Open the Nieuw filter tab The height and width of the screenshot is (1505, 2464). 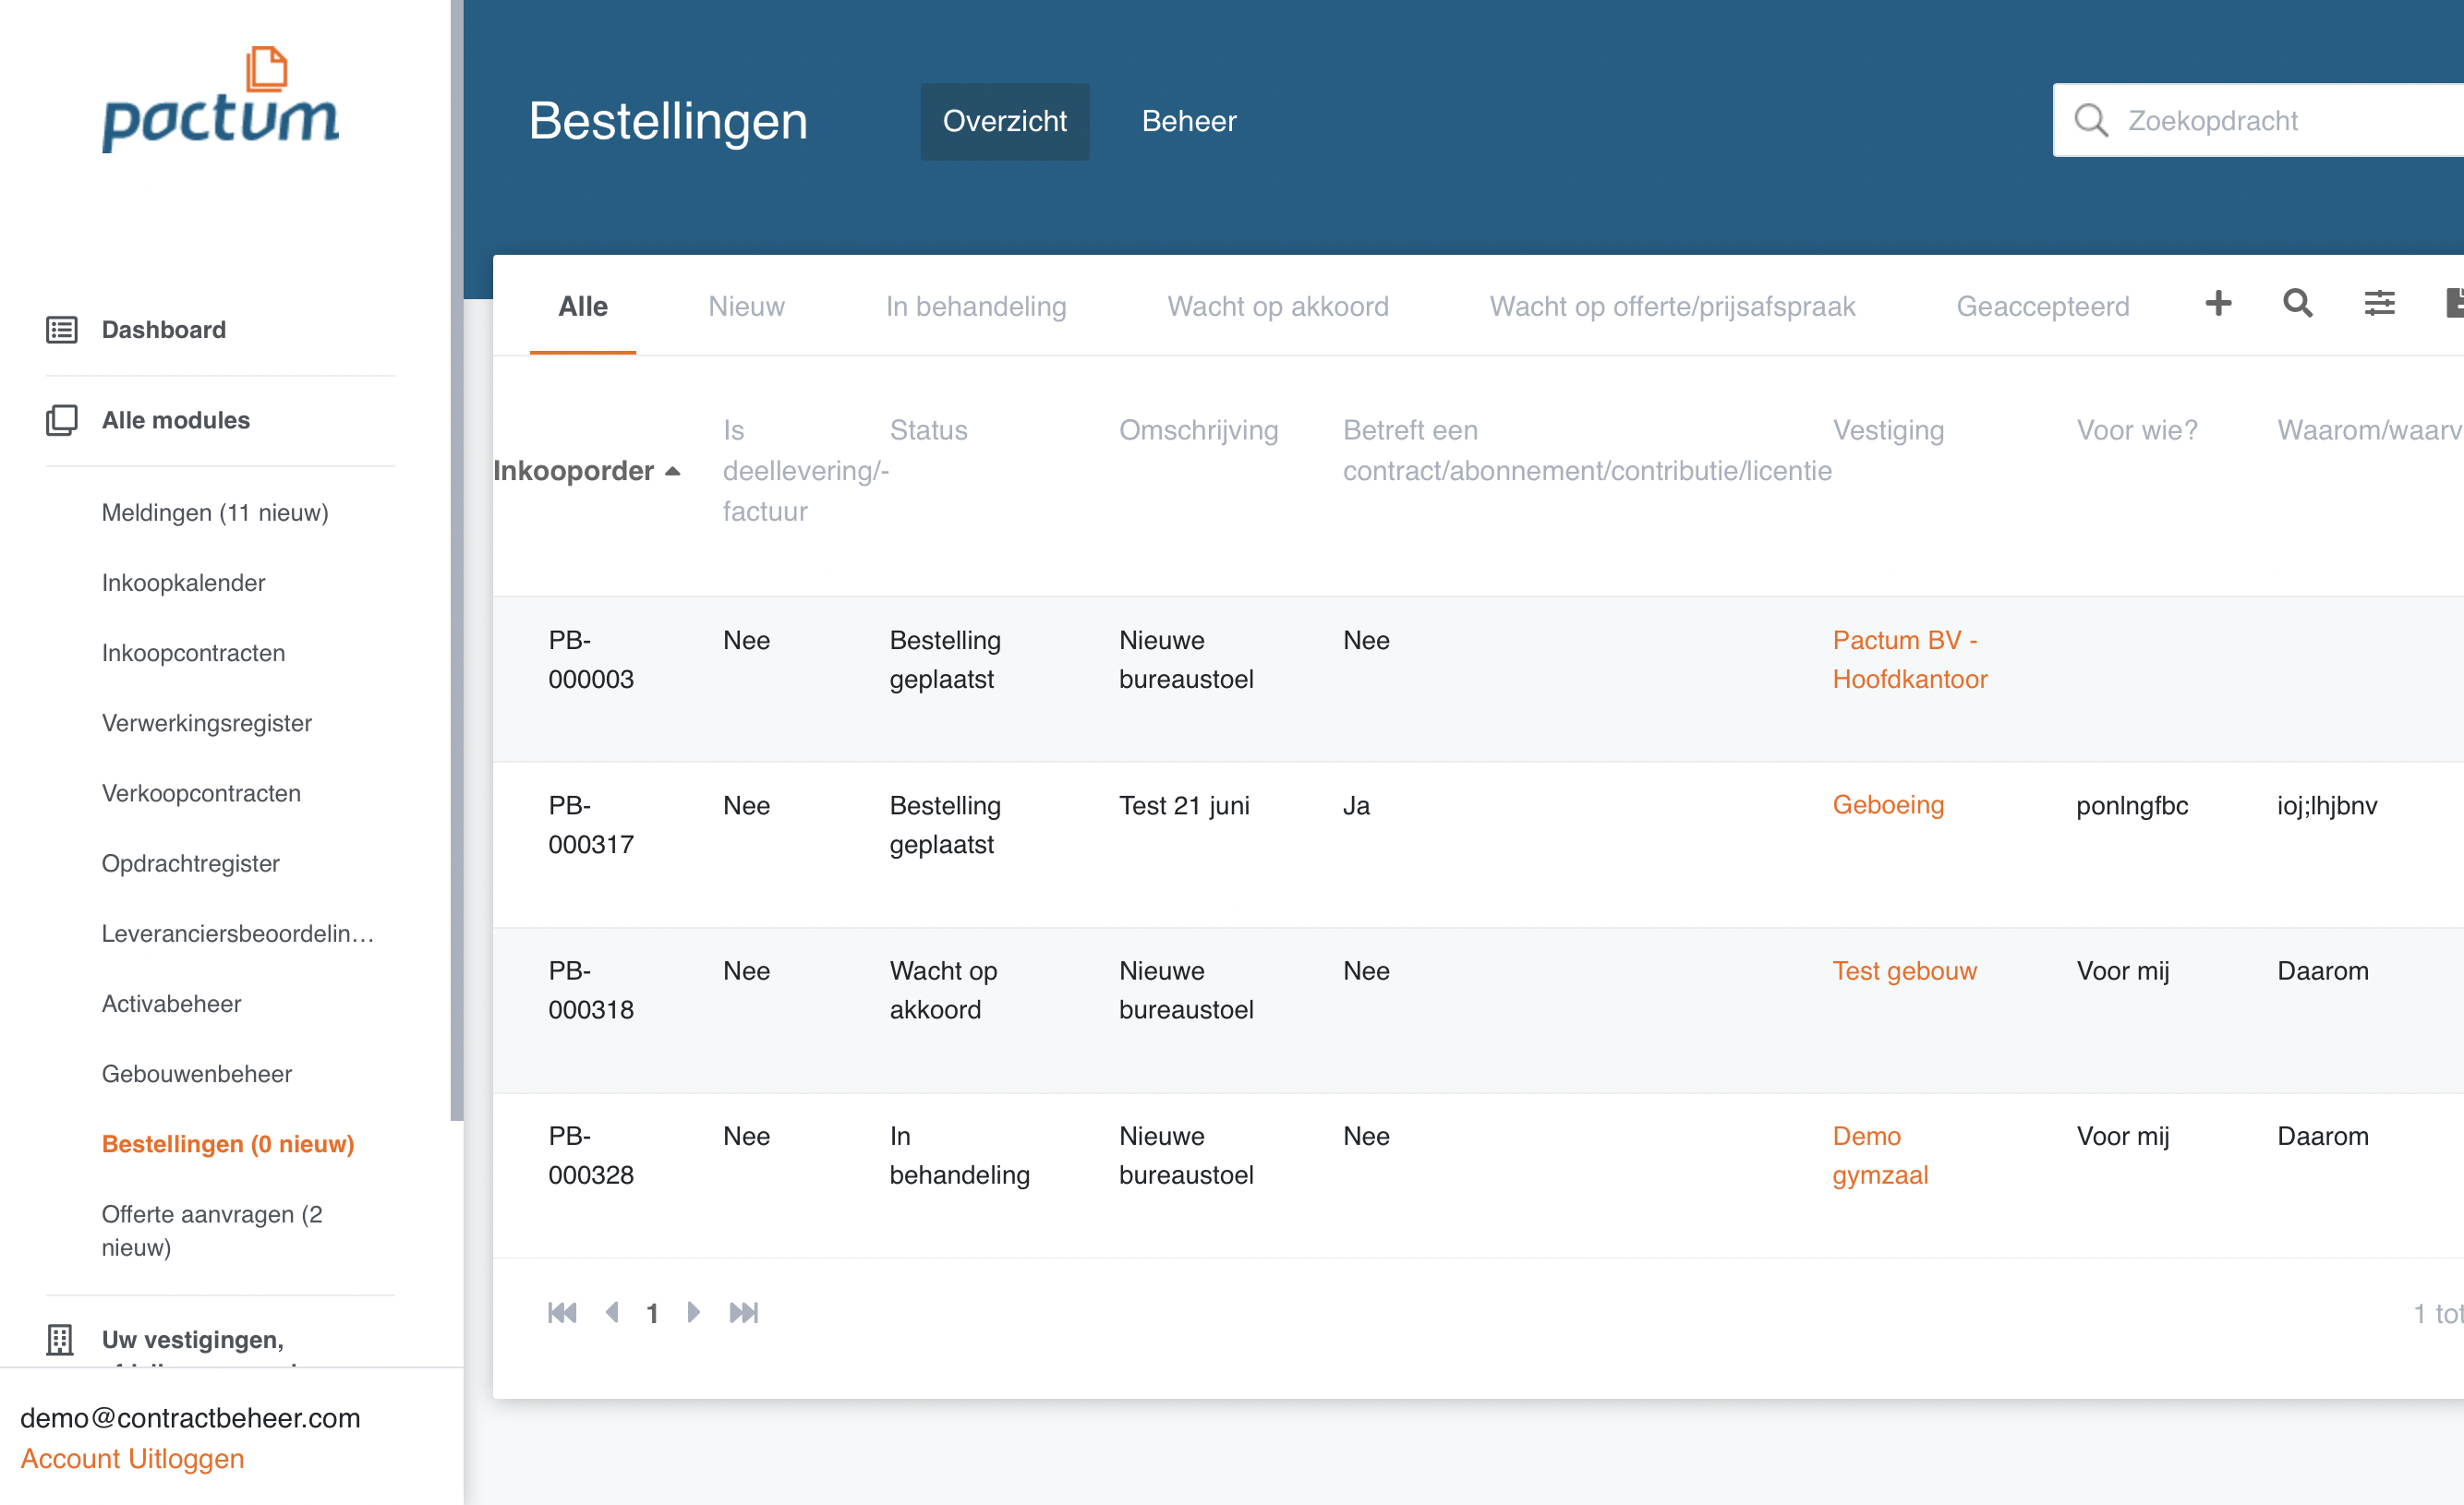click(x=746, y=306)
